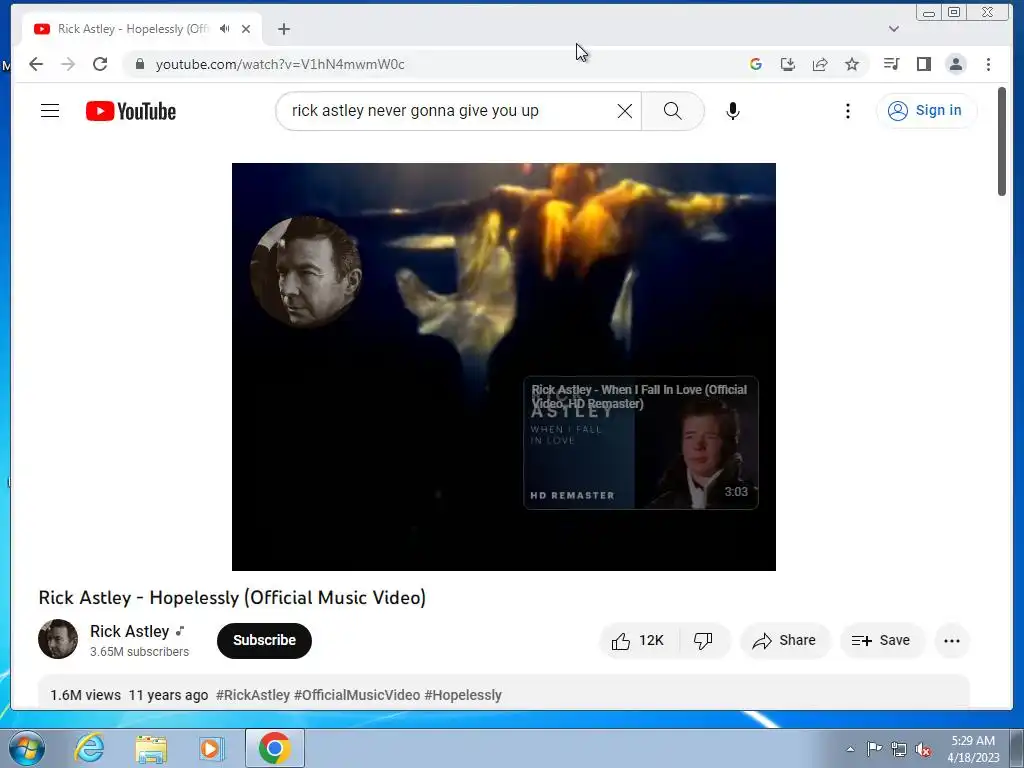Dislike the video with thumbs down
This screenshot has height=768, width=1024.
click(x=703, y=641)
